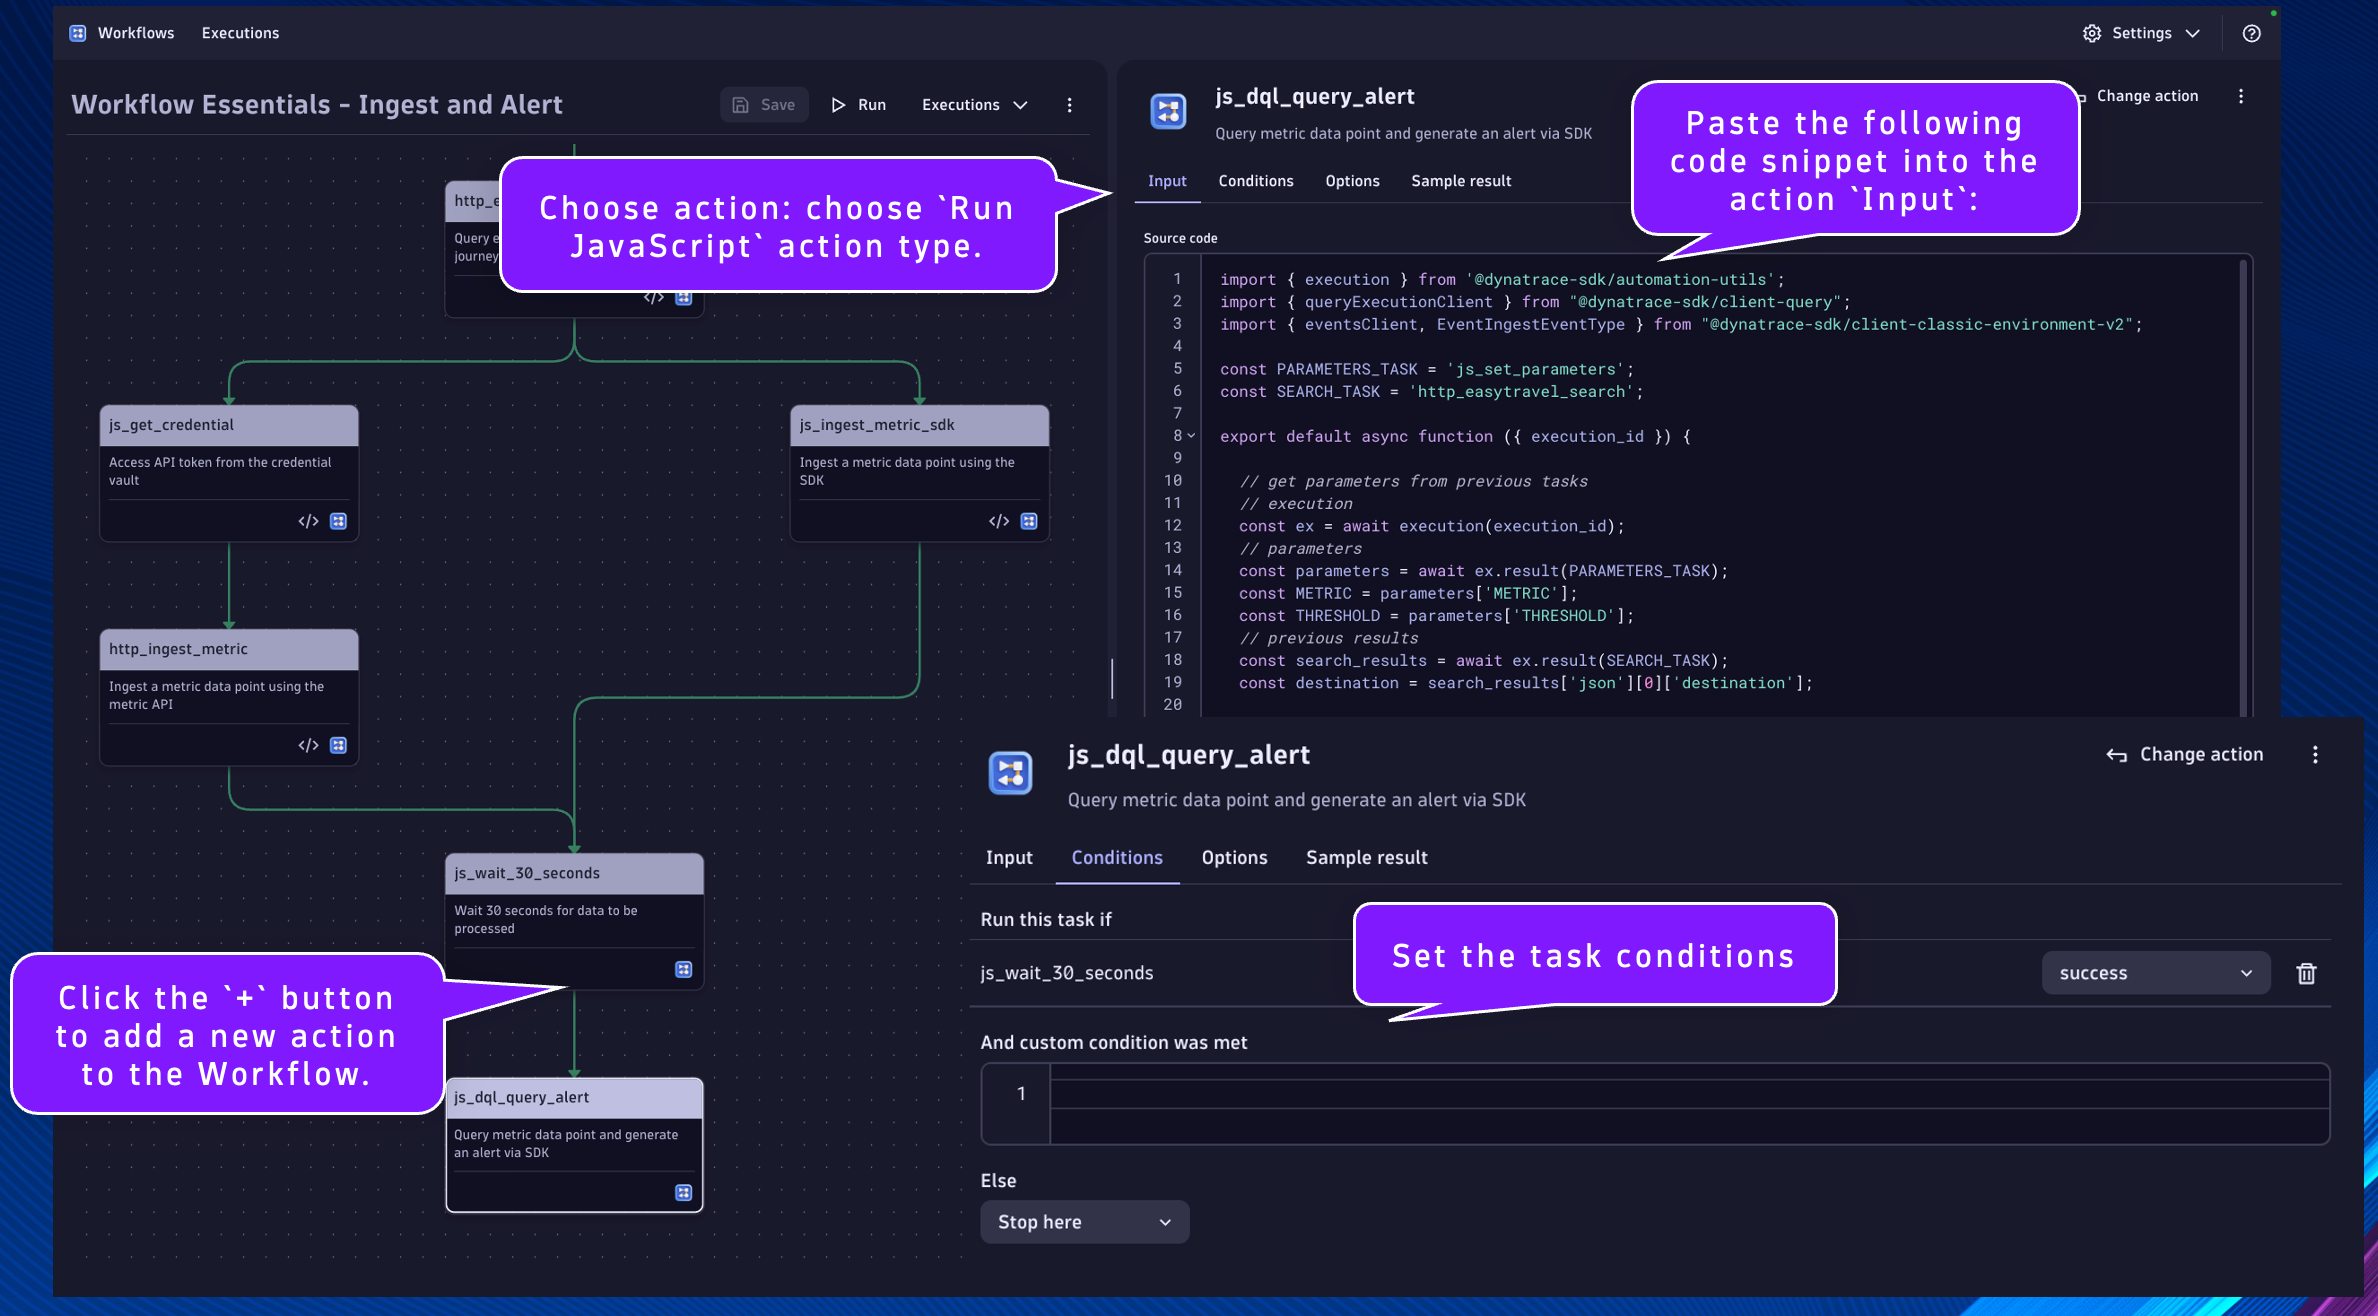
Task: Open Sample result tab in upper panel
Action: point(1461,181)
